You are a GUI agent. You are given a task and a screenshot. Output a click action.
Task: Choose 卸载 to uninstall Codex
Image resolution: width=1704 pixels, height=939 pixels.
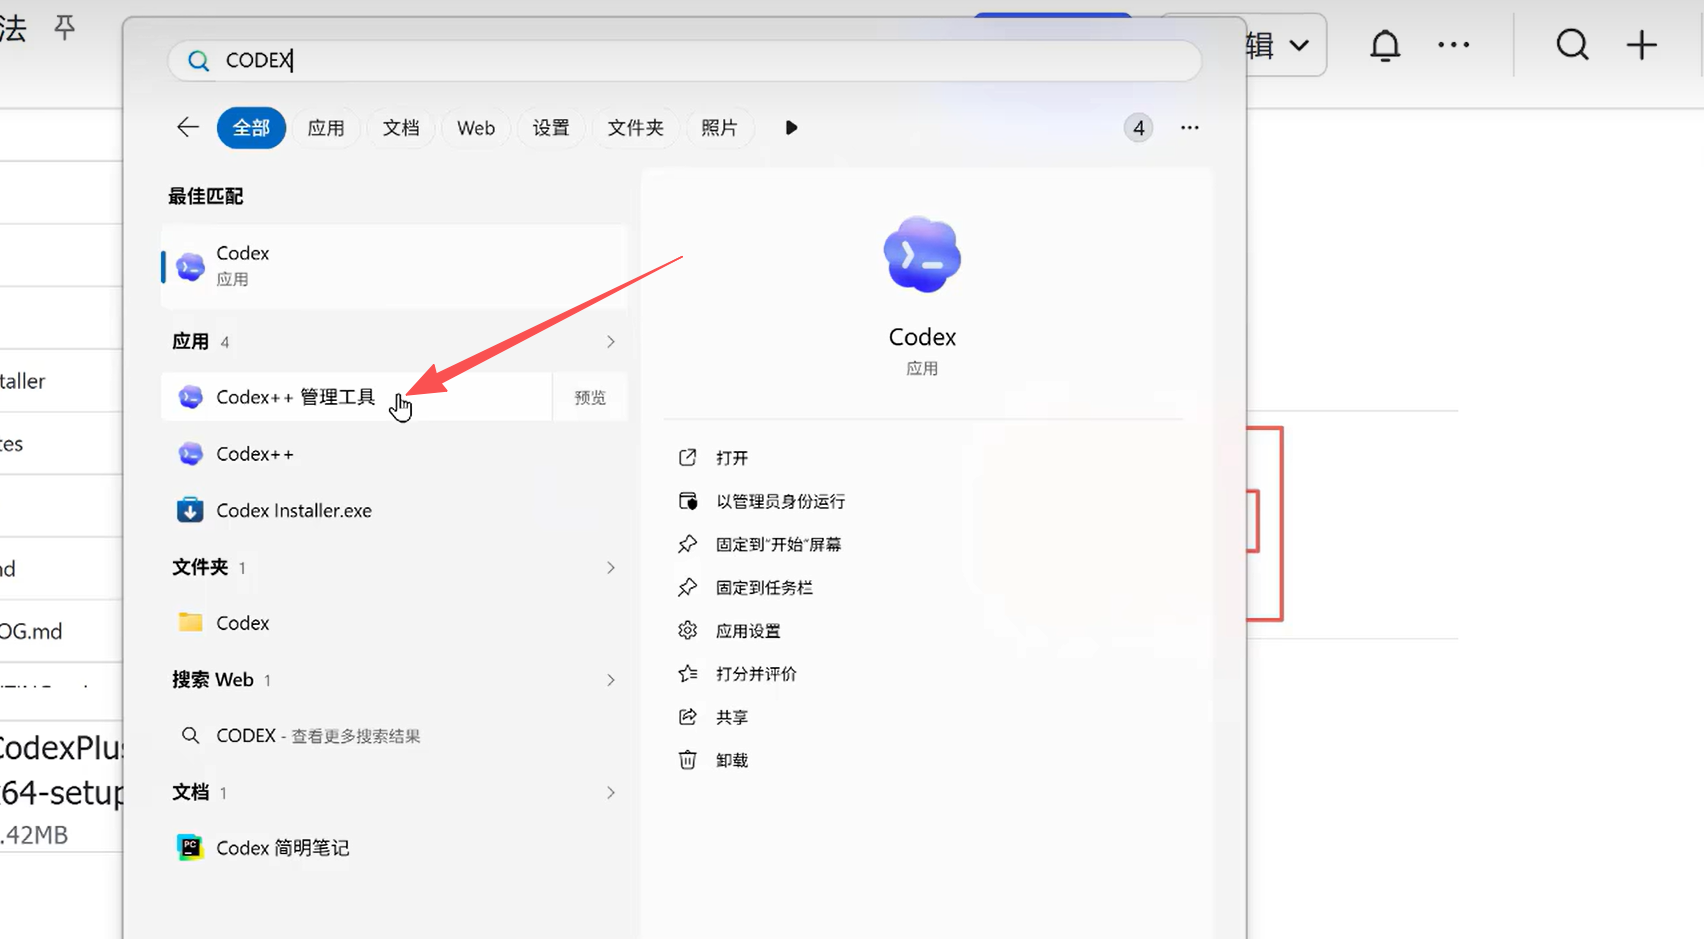pyautogui.click(x=731, y=761)
